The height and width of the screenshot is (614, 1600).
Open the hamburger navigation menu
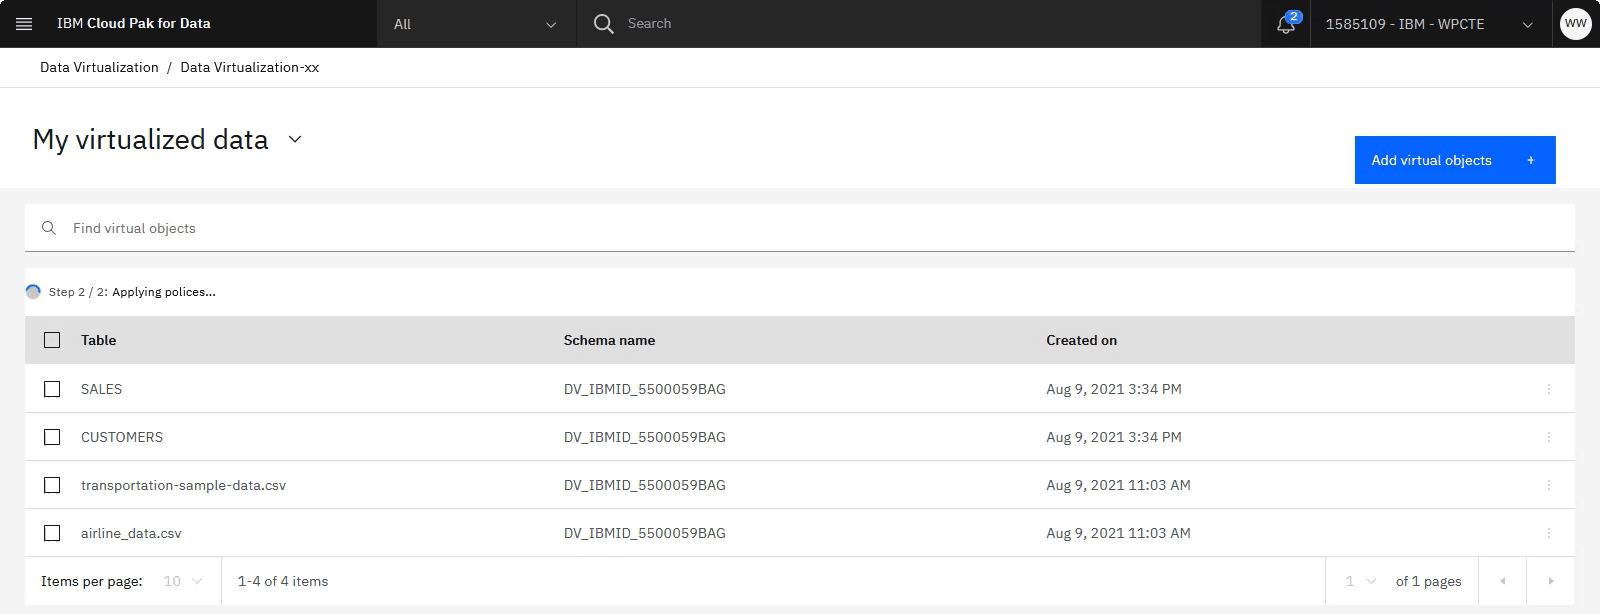pyautogui.click(x=24, y=24)
